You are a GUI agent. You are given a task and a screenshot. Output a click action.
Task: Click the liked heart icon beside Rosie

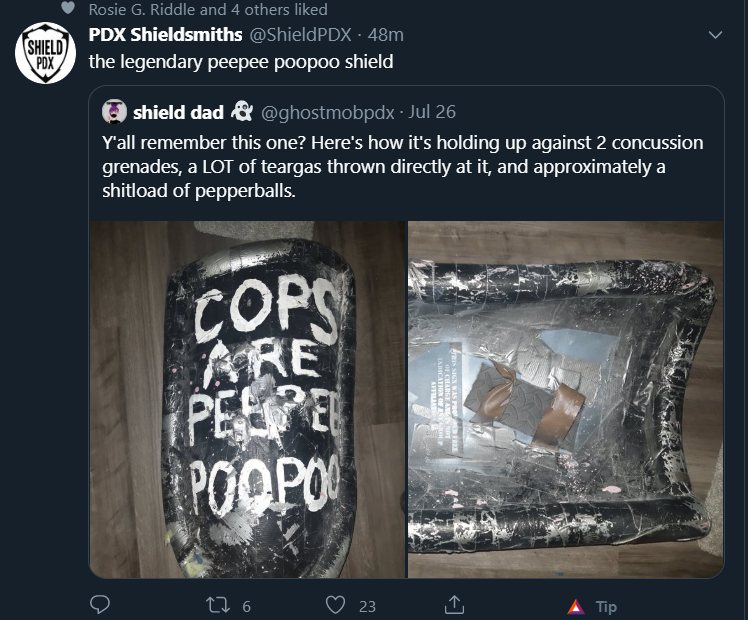click(x=68, y=8)
